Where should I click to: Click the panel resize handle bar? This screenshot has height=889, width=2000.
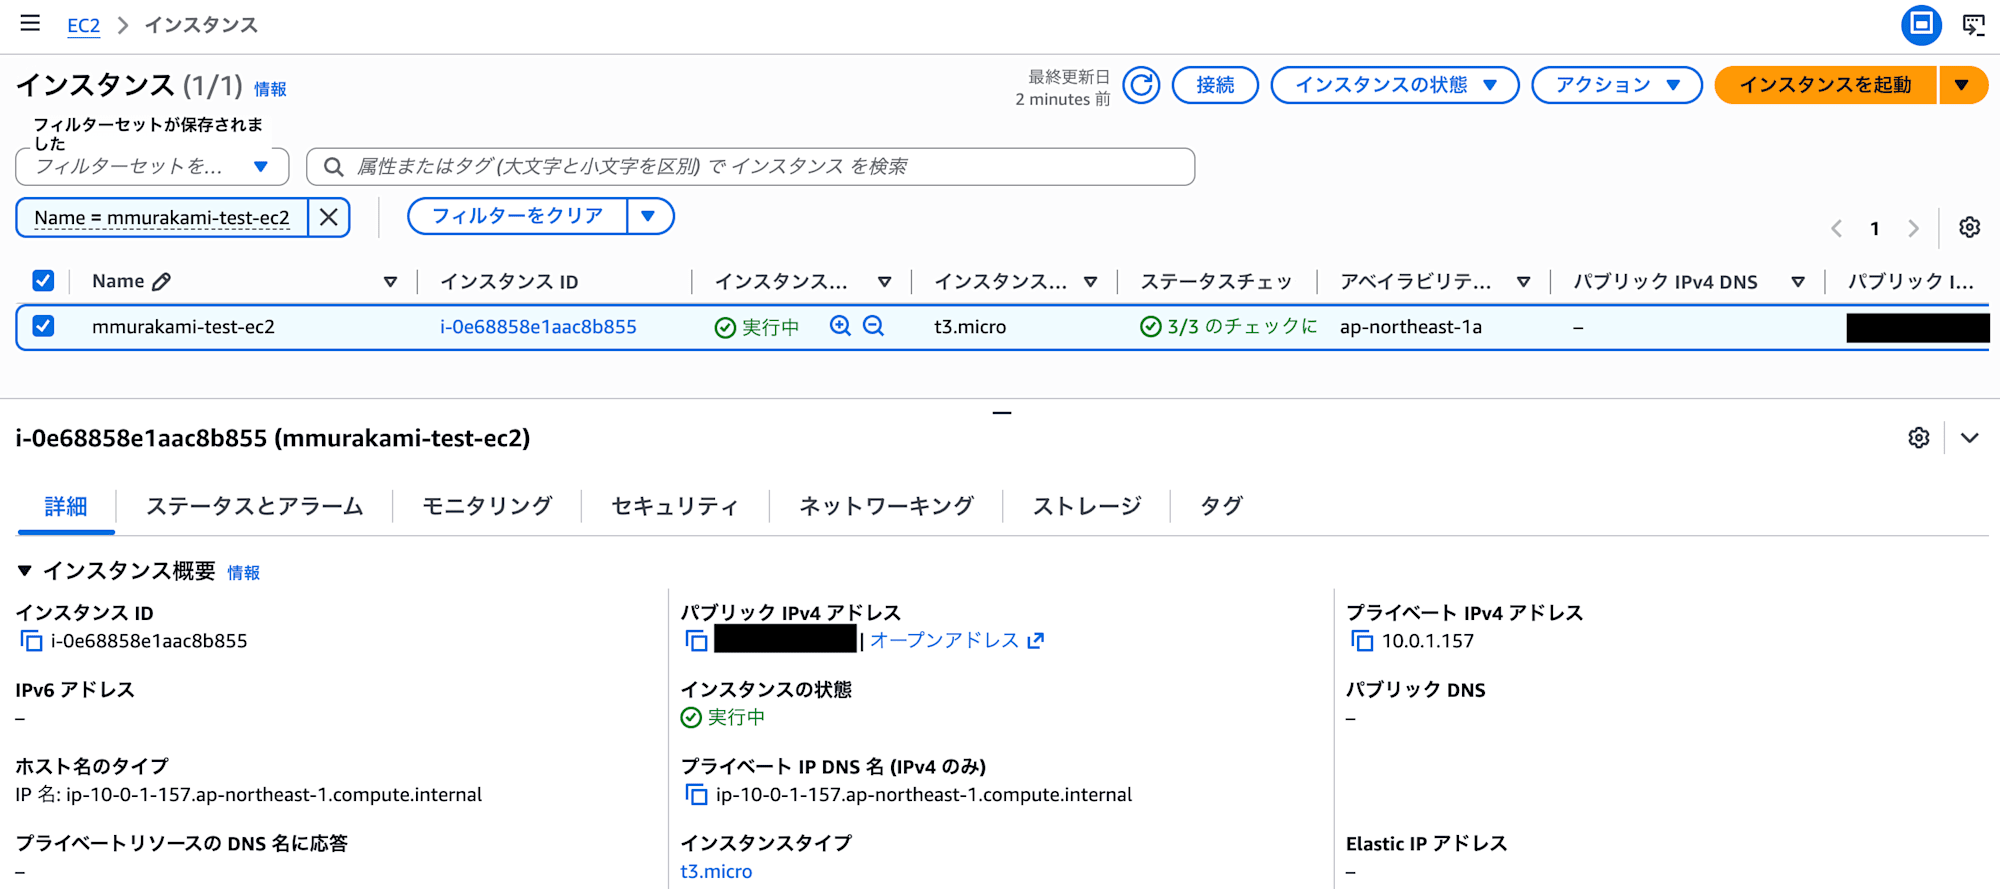point(1001,412)
